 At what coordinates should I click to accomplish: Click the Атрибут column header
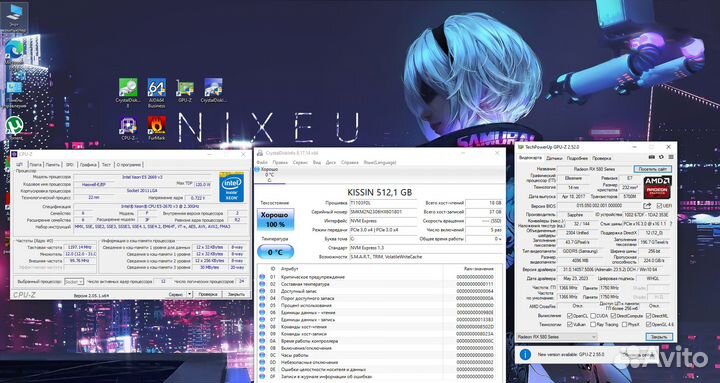tap(289, 269)
